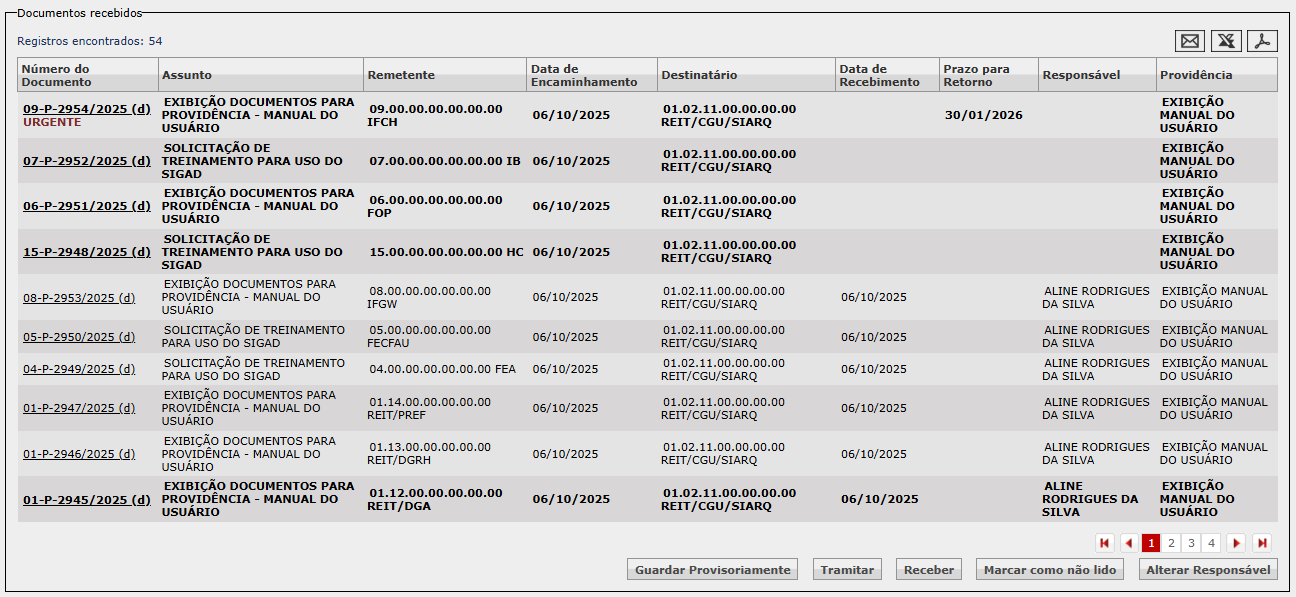Go to the next page arrow
1296x597 pixels.
click(x=1237, y=543)
